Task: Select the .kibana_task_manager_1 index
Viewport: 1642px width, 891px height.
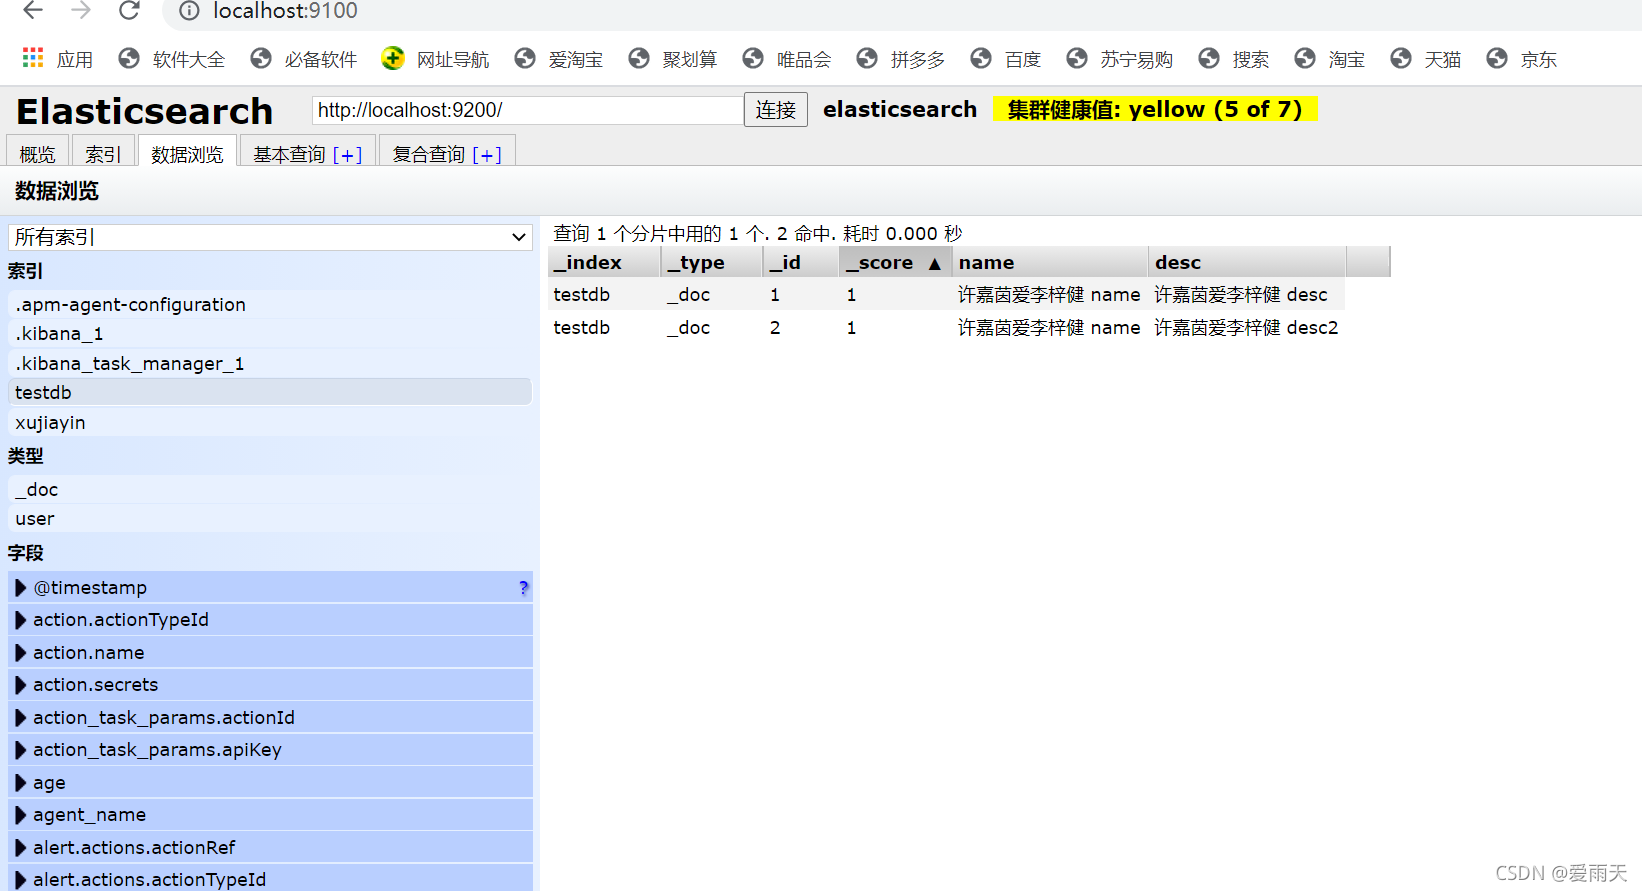Action: click(x=270, y=363)
